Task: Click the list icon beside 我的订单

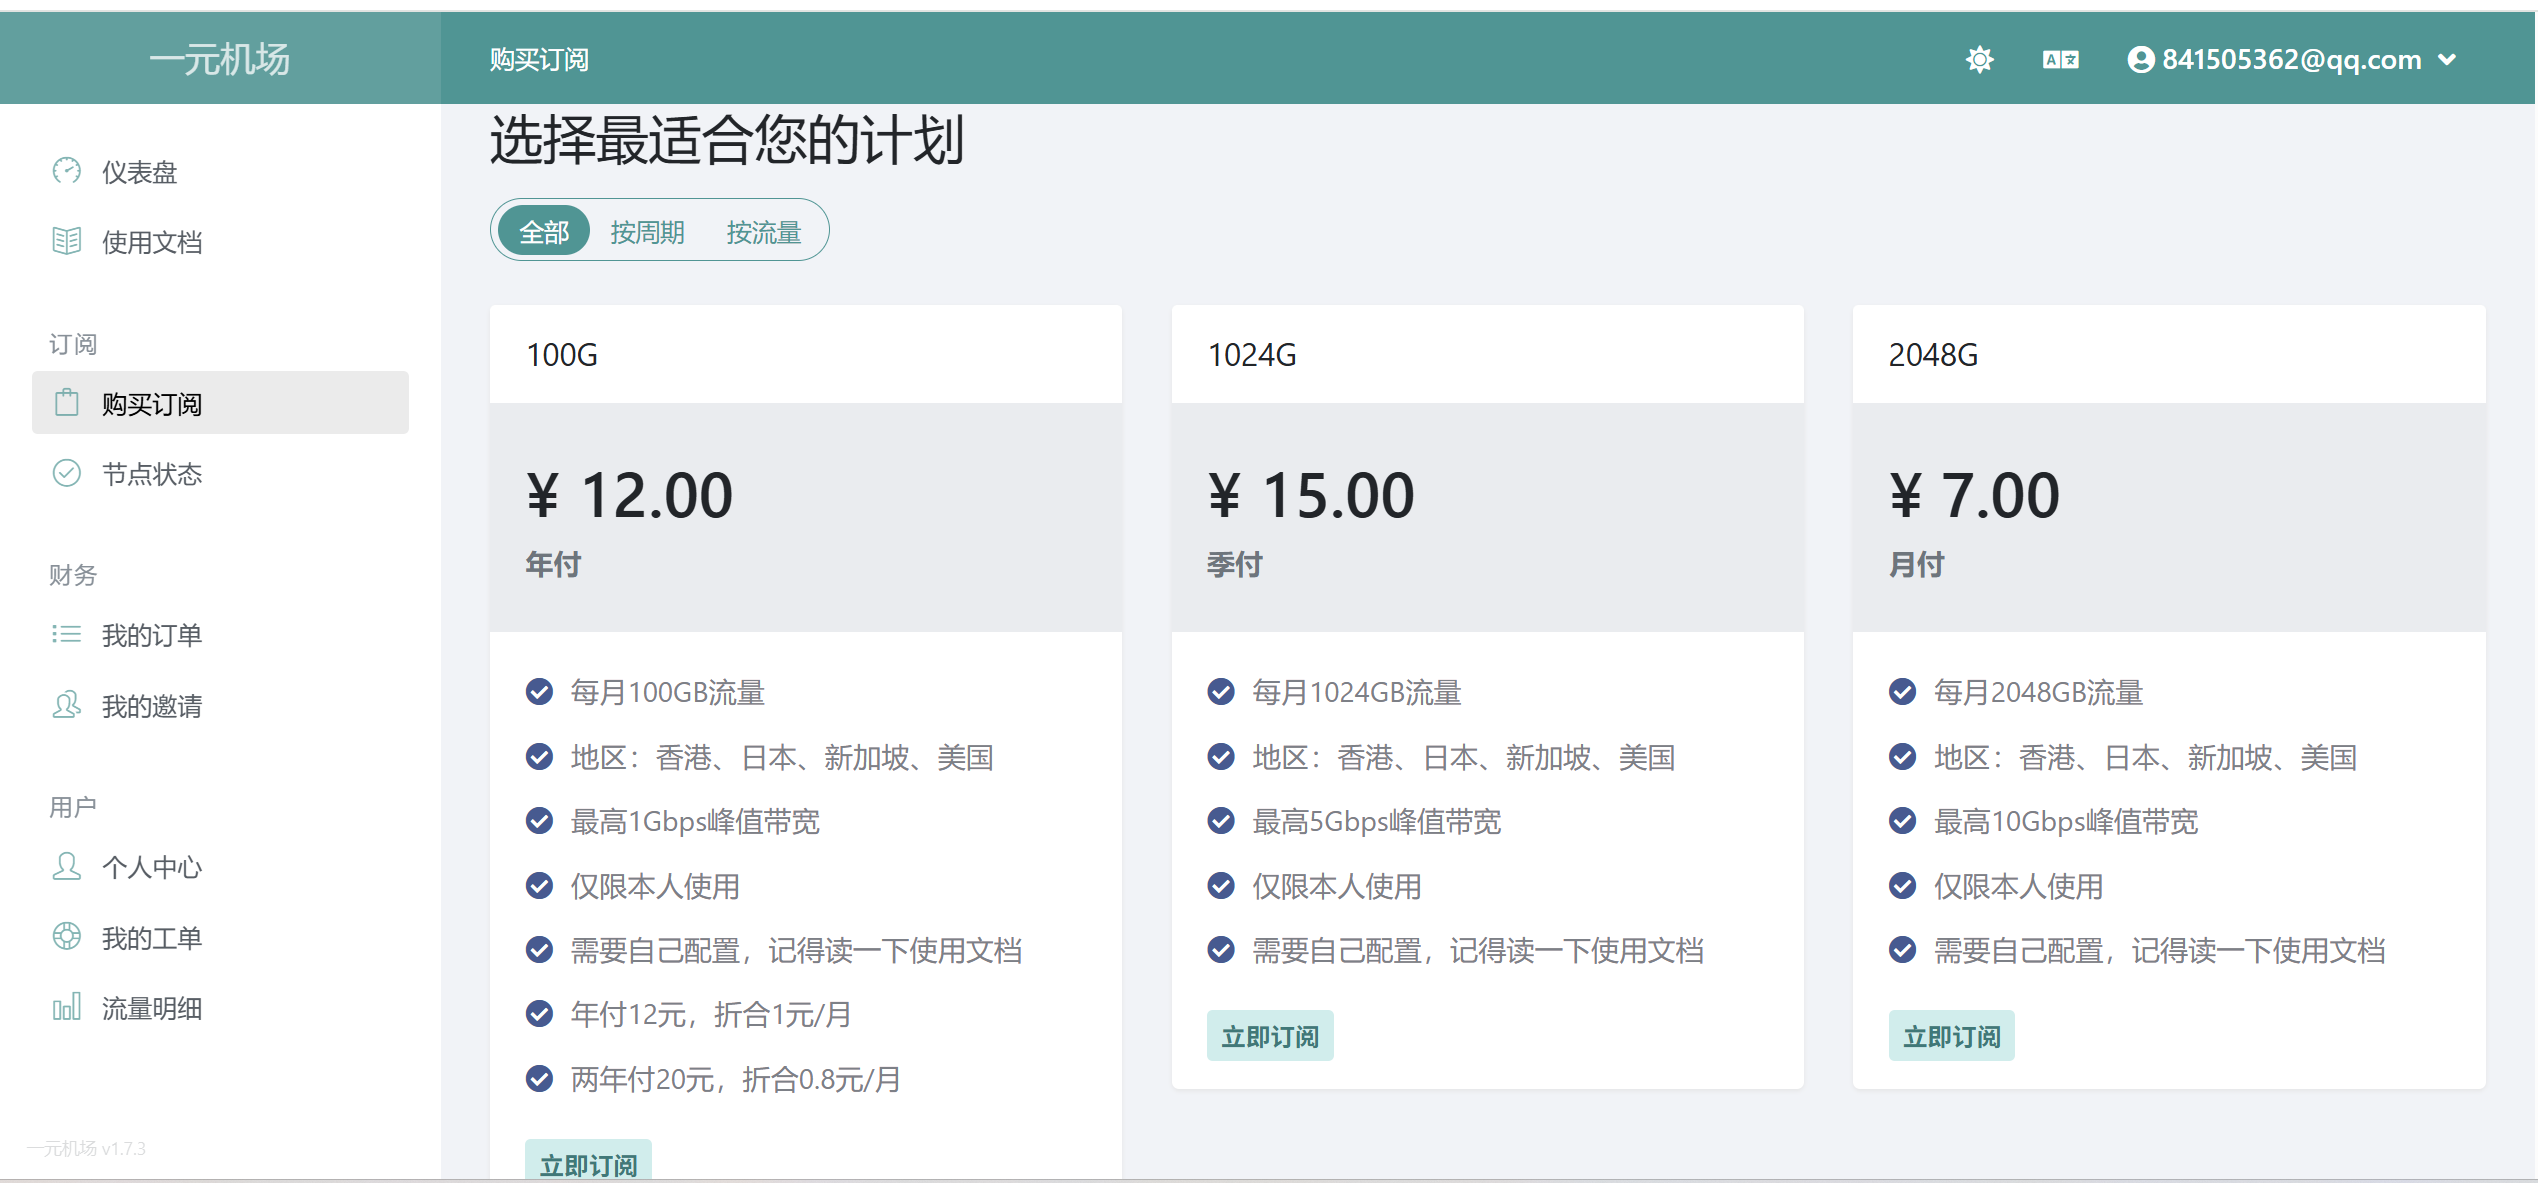Action: pyautogui.click(x=67, y=634)
